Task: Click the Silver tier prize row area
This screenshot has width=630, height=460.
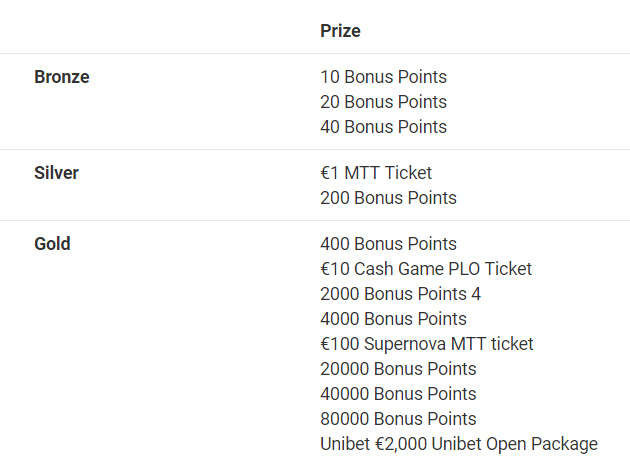Action: [x=315, y=185]
